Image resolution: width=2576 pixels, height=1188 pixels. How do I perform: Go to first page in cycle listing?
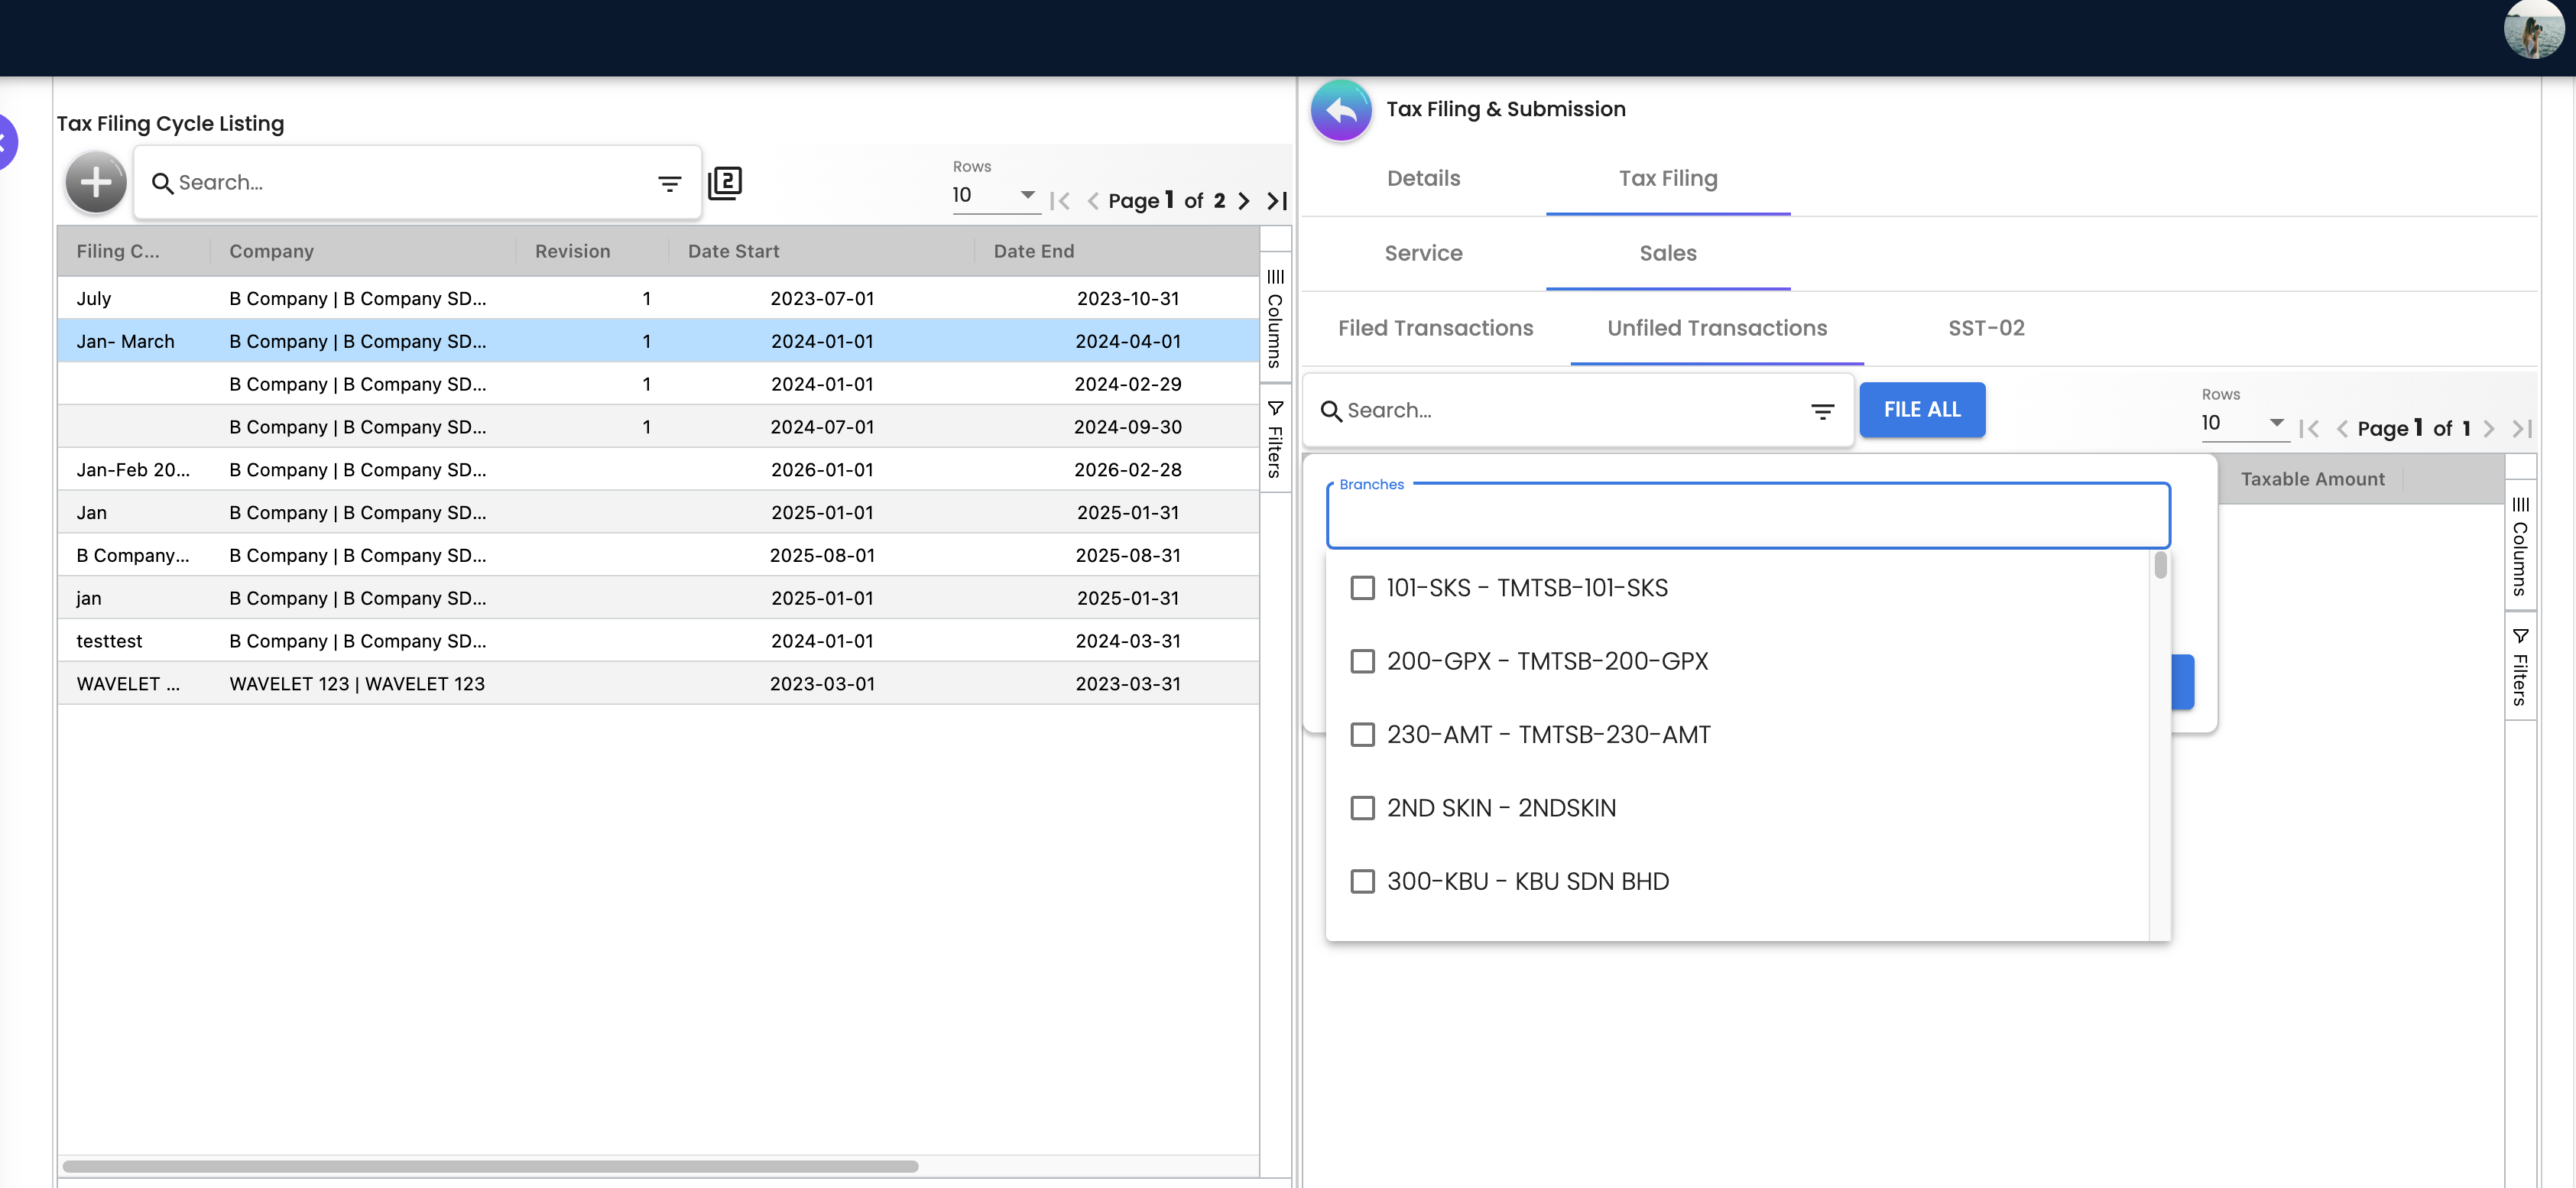1060,201
